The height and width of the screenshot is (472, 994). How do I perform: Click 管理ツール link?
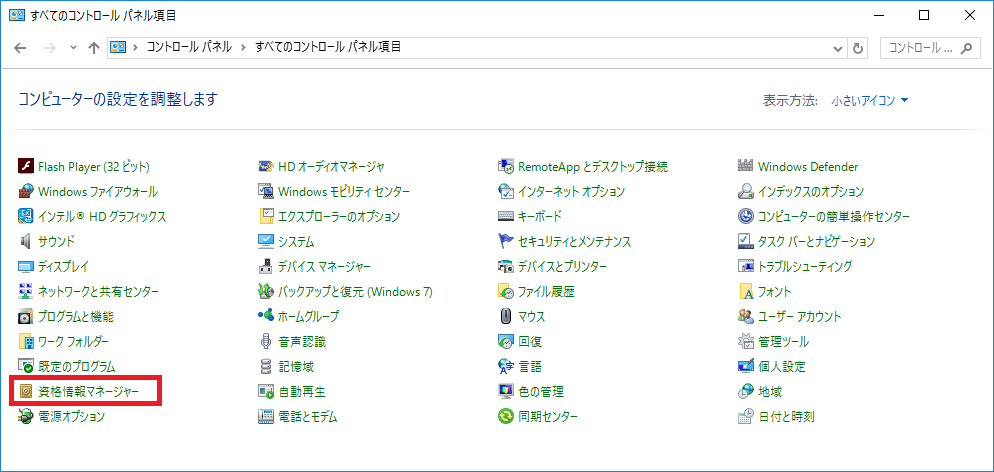click(x=784, y=341)
